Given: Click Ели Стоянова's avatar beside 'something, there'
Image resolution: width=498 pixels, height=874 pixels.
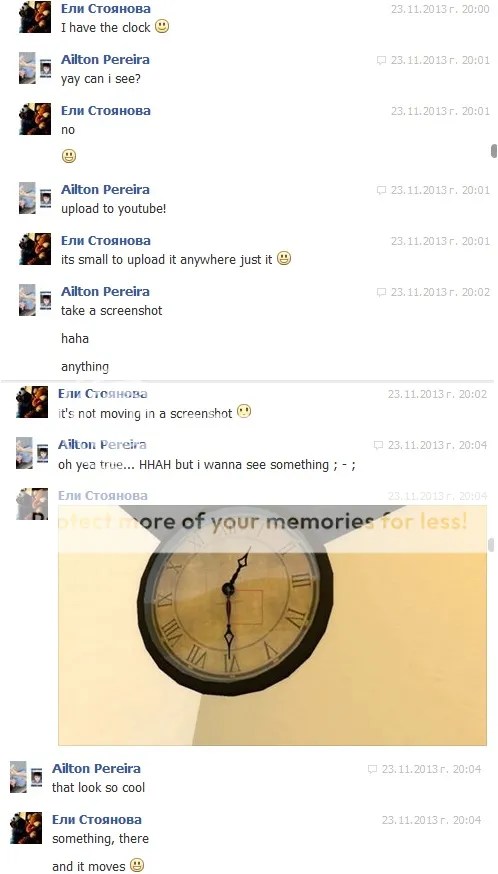Looking at the screenshot, I should point(26,828).
